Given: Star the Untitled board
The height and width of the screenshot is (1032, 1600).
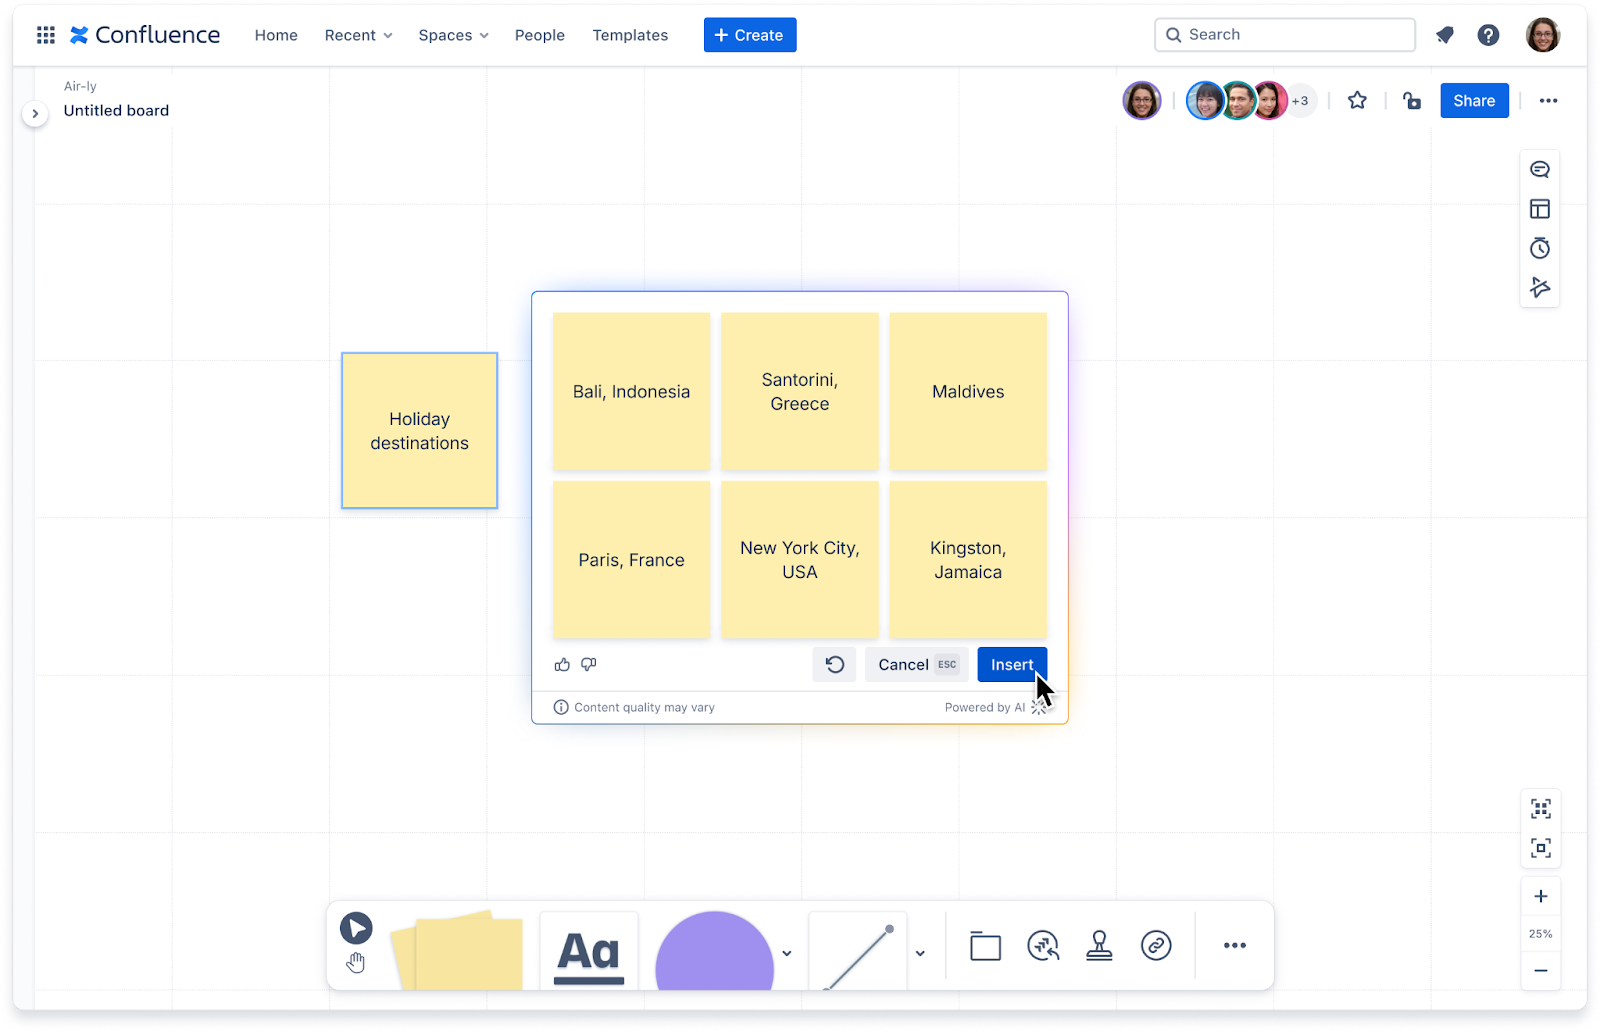Looking at the screenshot, I should coord(1357,100).
